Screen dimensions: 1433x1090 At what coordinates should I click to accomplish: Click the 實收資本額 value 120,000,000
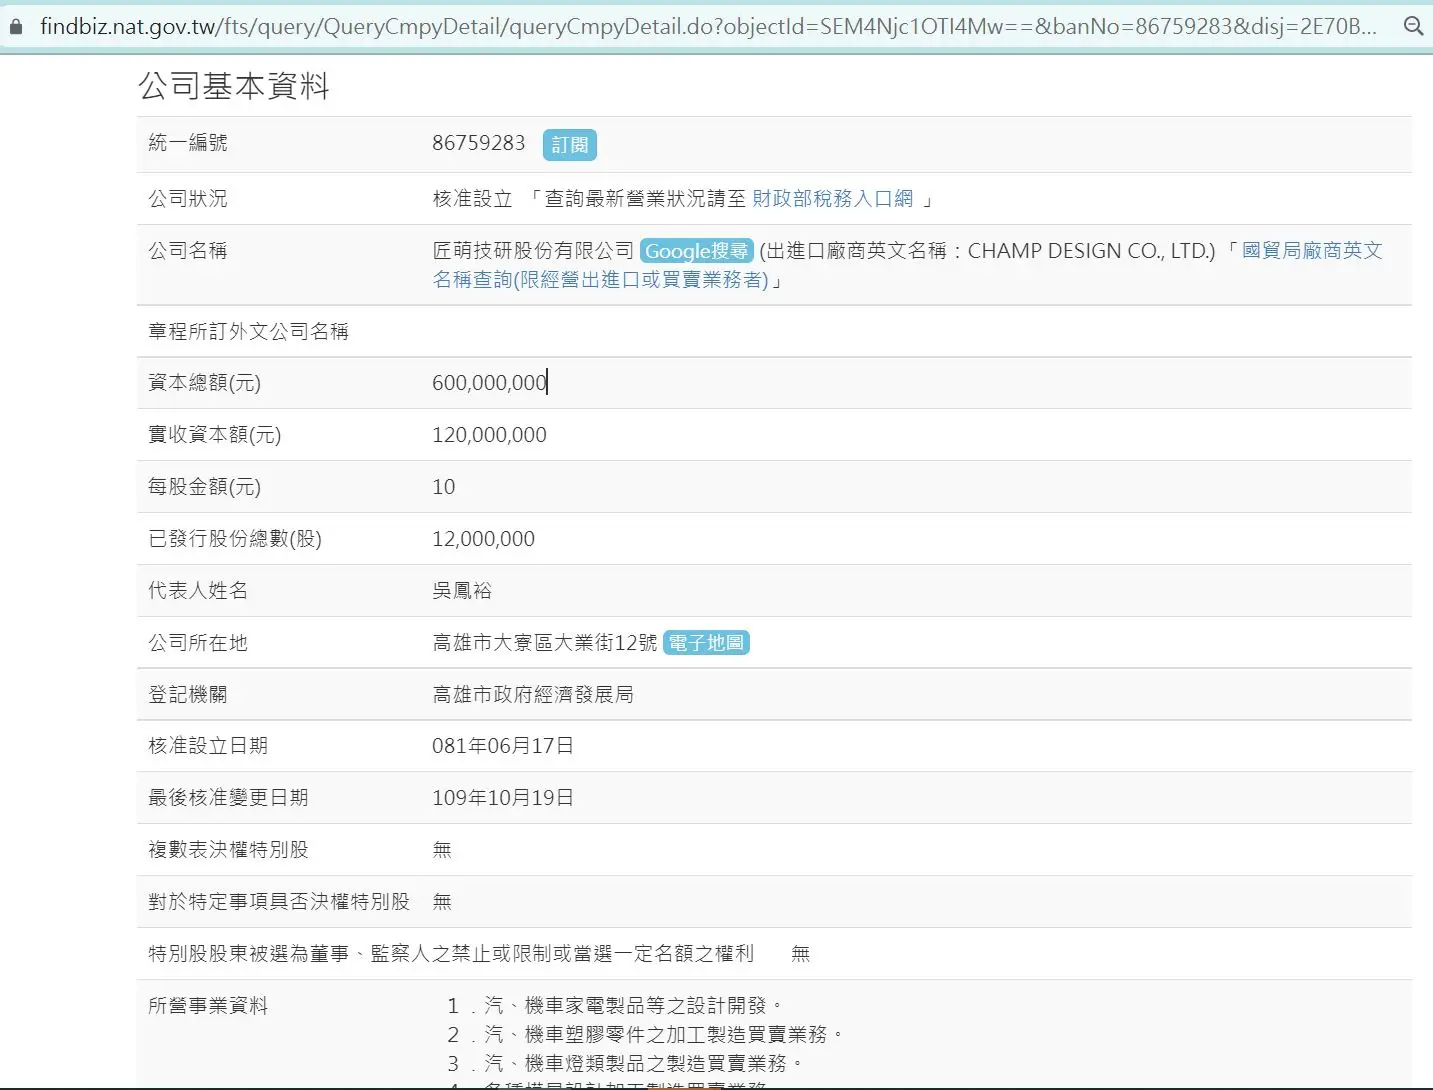click(x=489, y=435)
